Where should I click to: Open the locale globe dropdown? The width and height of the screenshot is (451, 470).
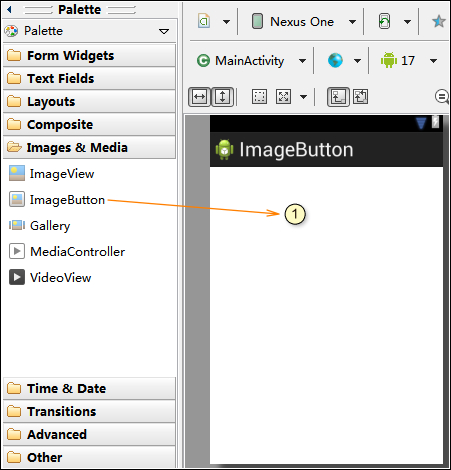click(357, 61)
